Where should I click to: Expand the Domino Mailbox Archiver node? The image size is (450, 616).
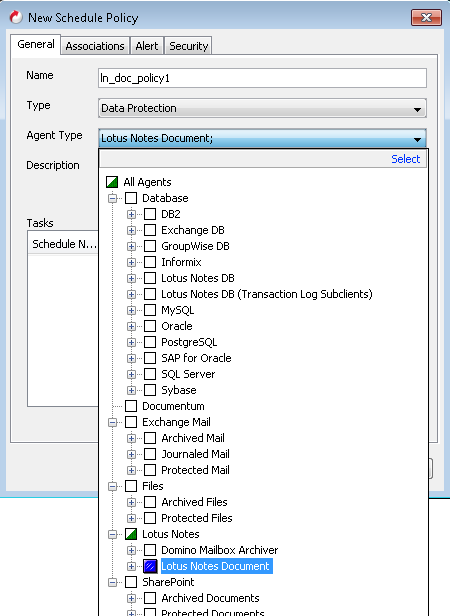click(x=131, y=550)
